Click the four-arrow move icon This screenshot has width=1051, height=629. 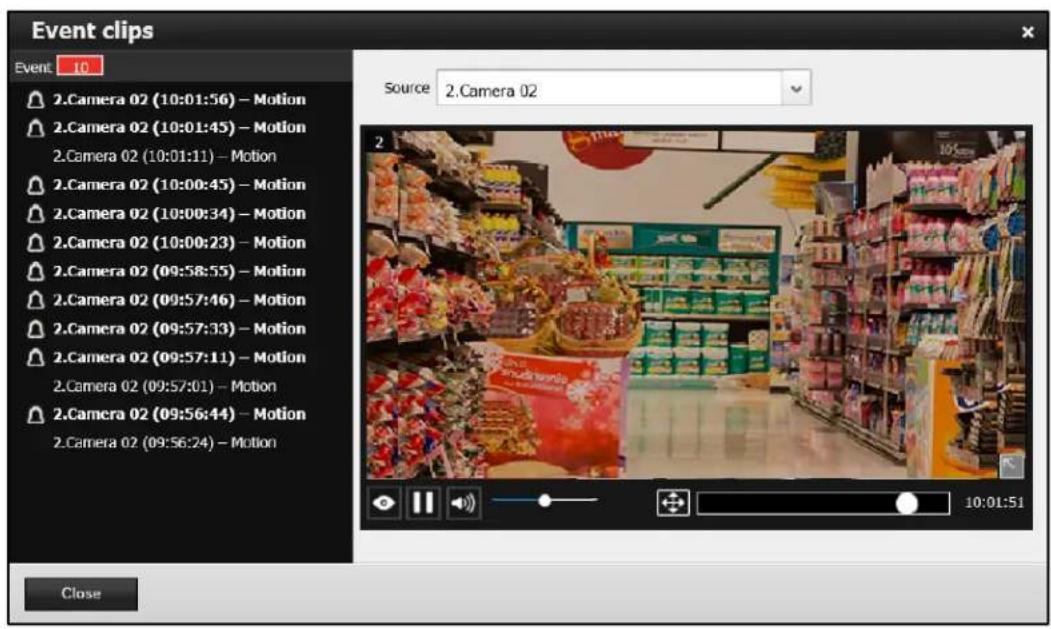673,502
